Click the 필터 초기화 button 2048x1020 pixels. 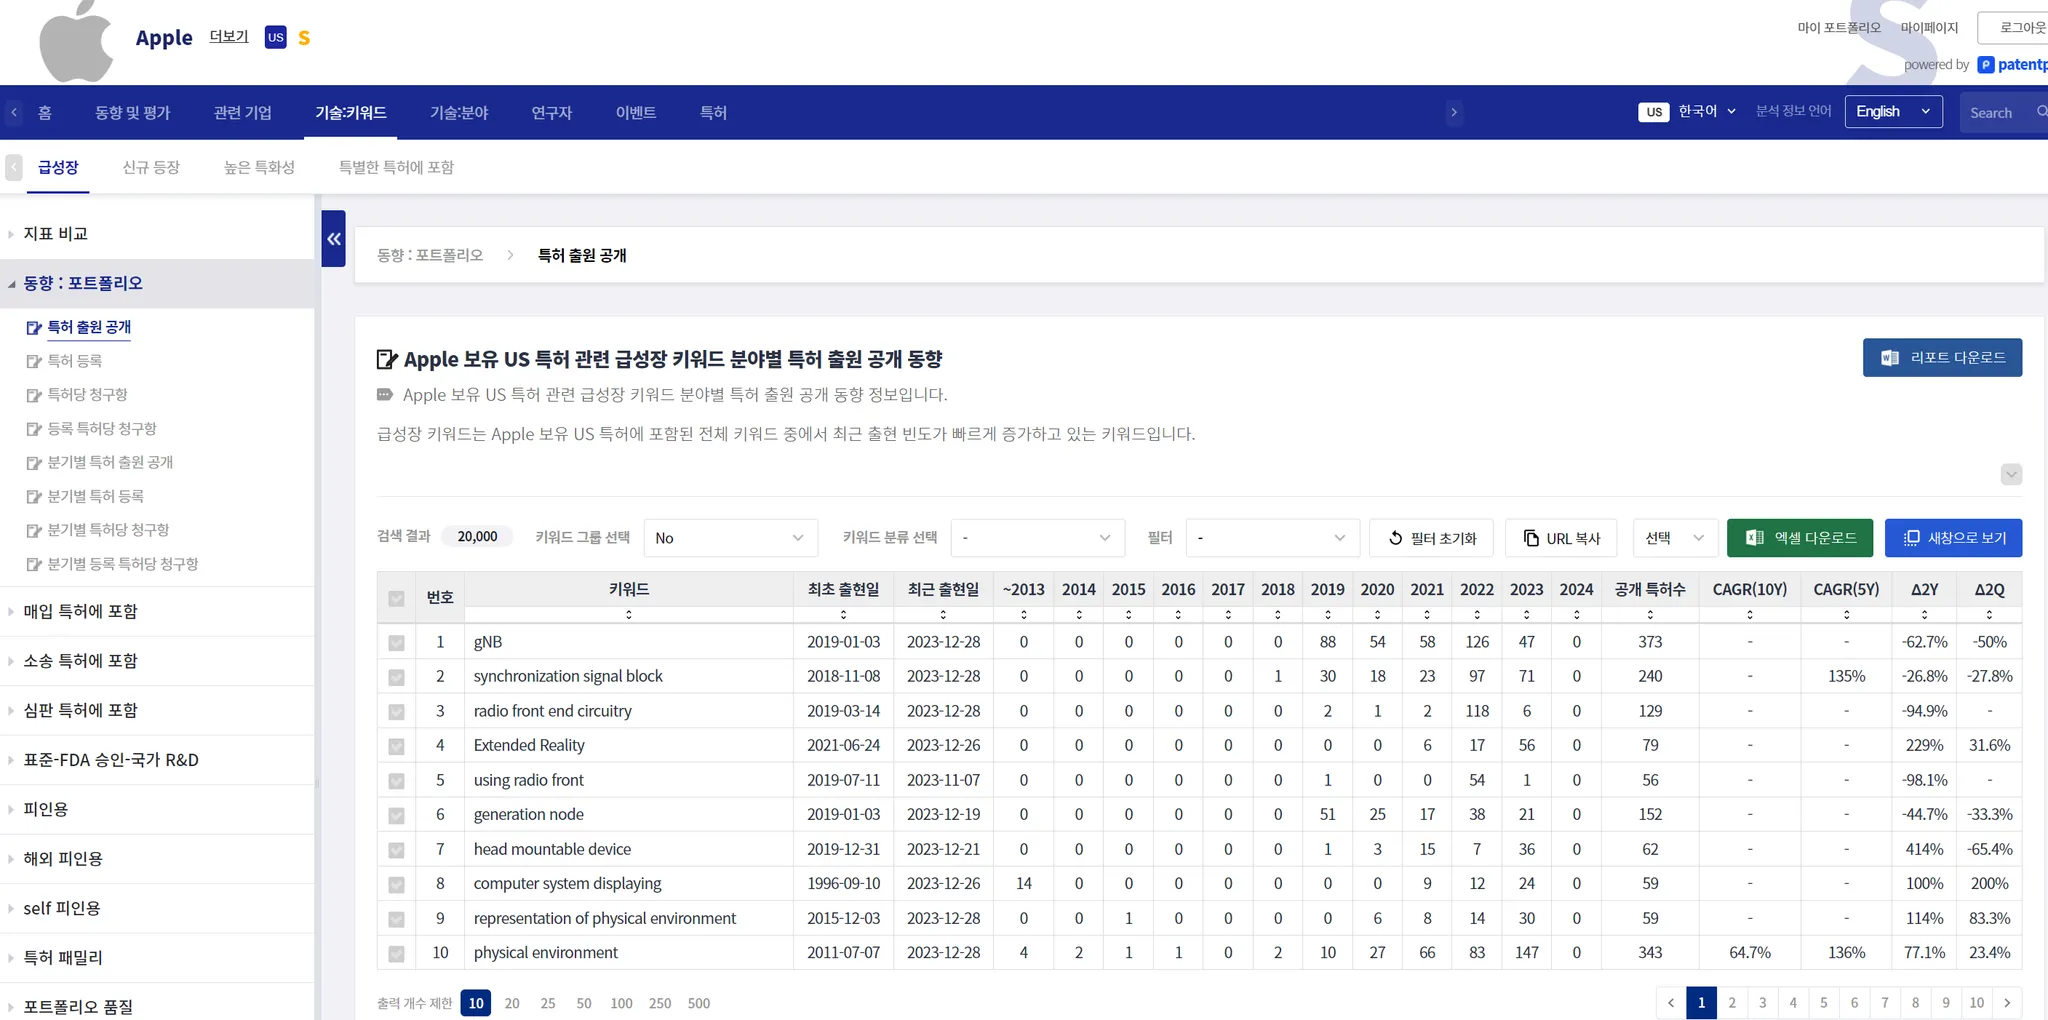(1431, 538)
